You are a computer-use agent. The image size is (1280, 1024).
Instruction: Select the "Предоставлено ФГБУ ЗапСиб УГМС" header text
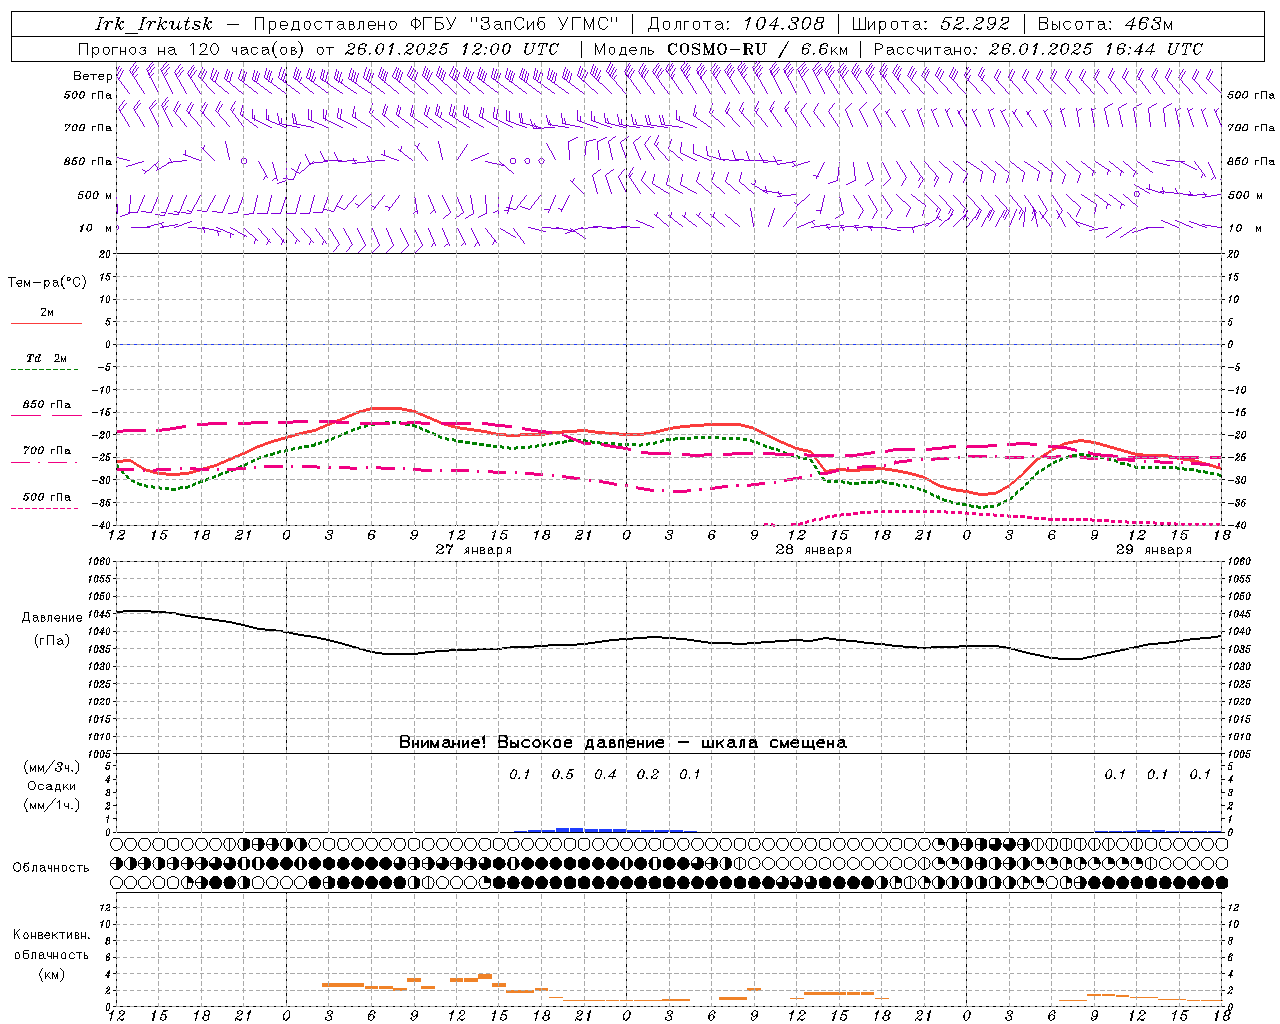436,24
